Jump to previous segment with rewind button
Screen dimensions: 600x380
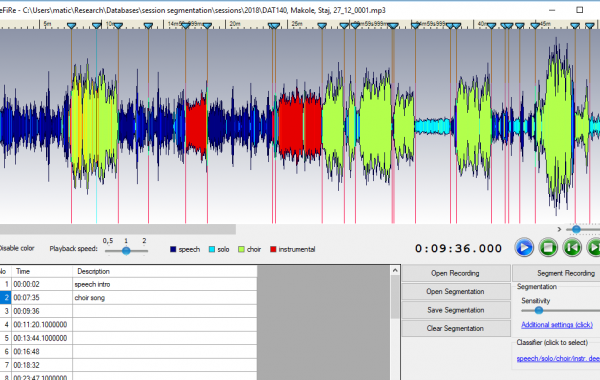(x=572, y=248)
